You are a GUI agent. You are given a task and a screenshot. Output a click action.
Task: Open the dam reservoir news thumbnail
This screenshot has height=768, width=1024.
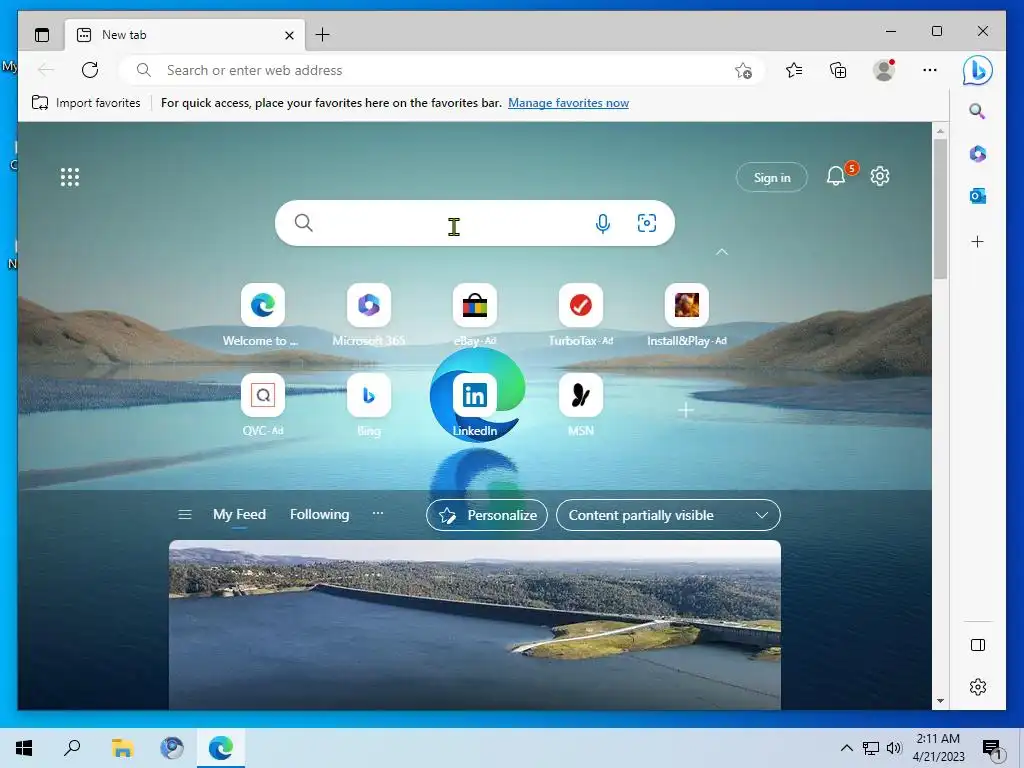click(x=475, y=625)
